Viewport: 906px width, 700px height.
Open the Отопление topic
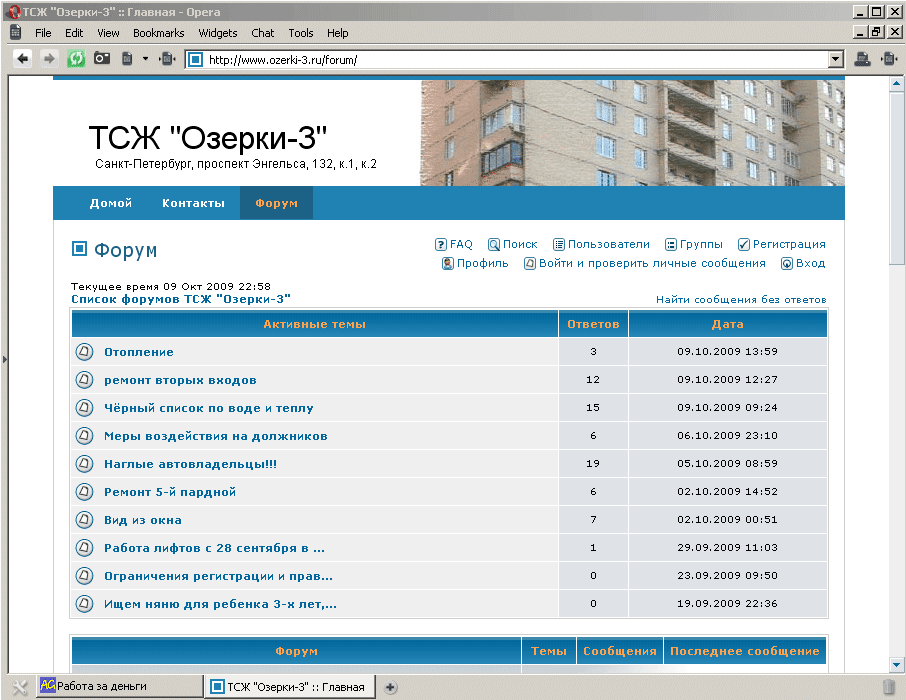point(139,352)
